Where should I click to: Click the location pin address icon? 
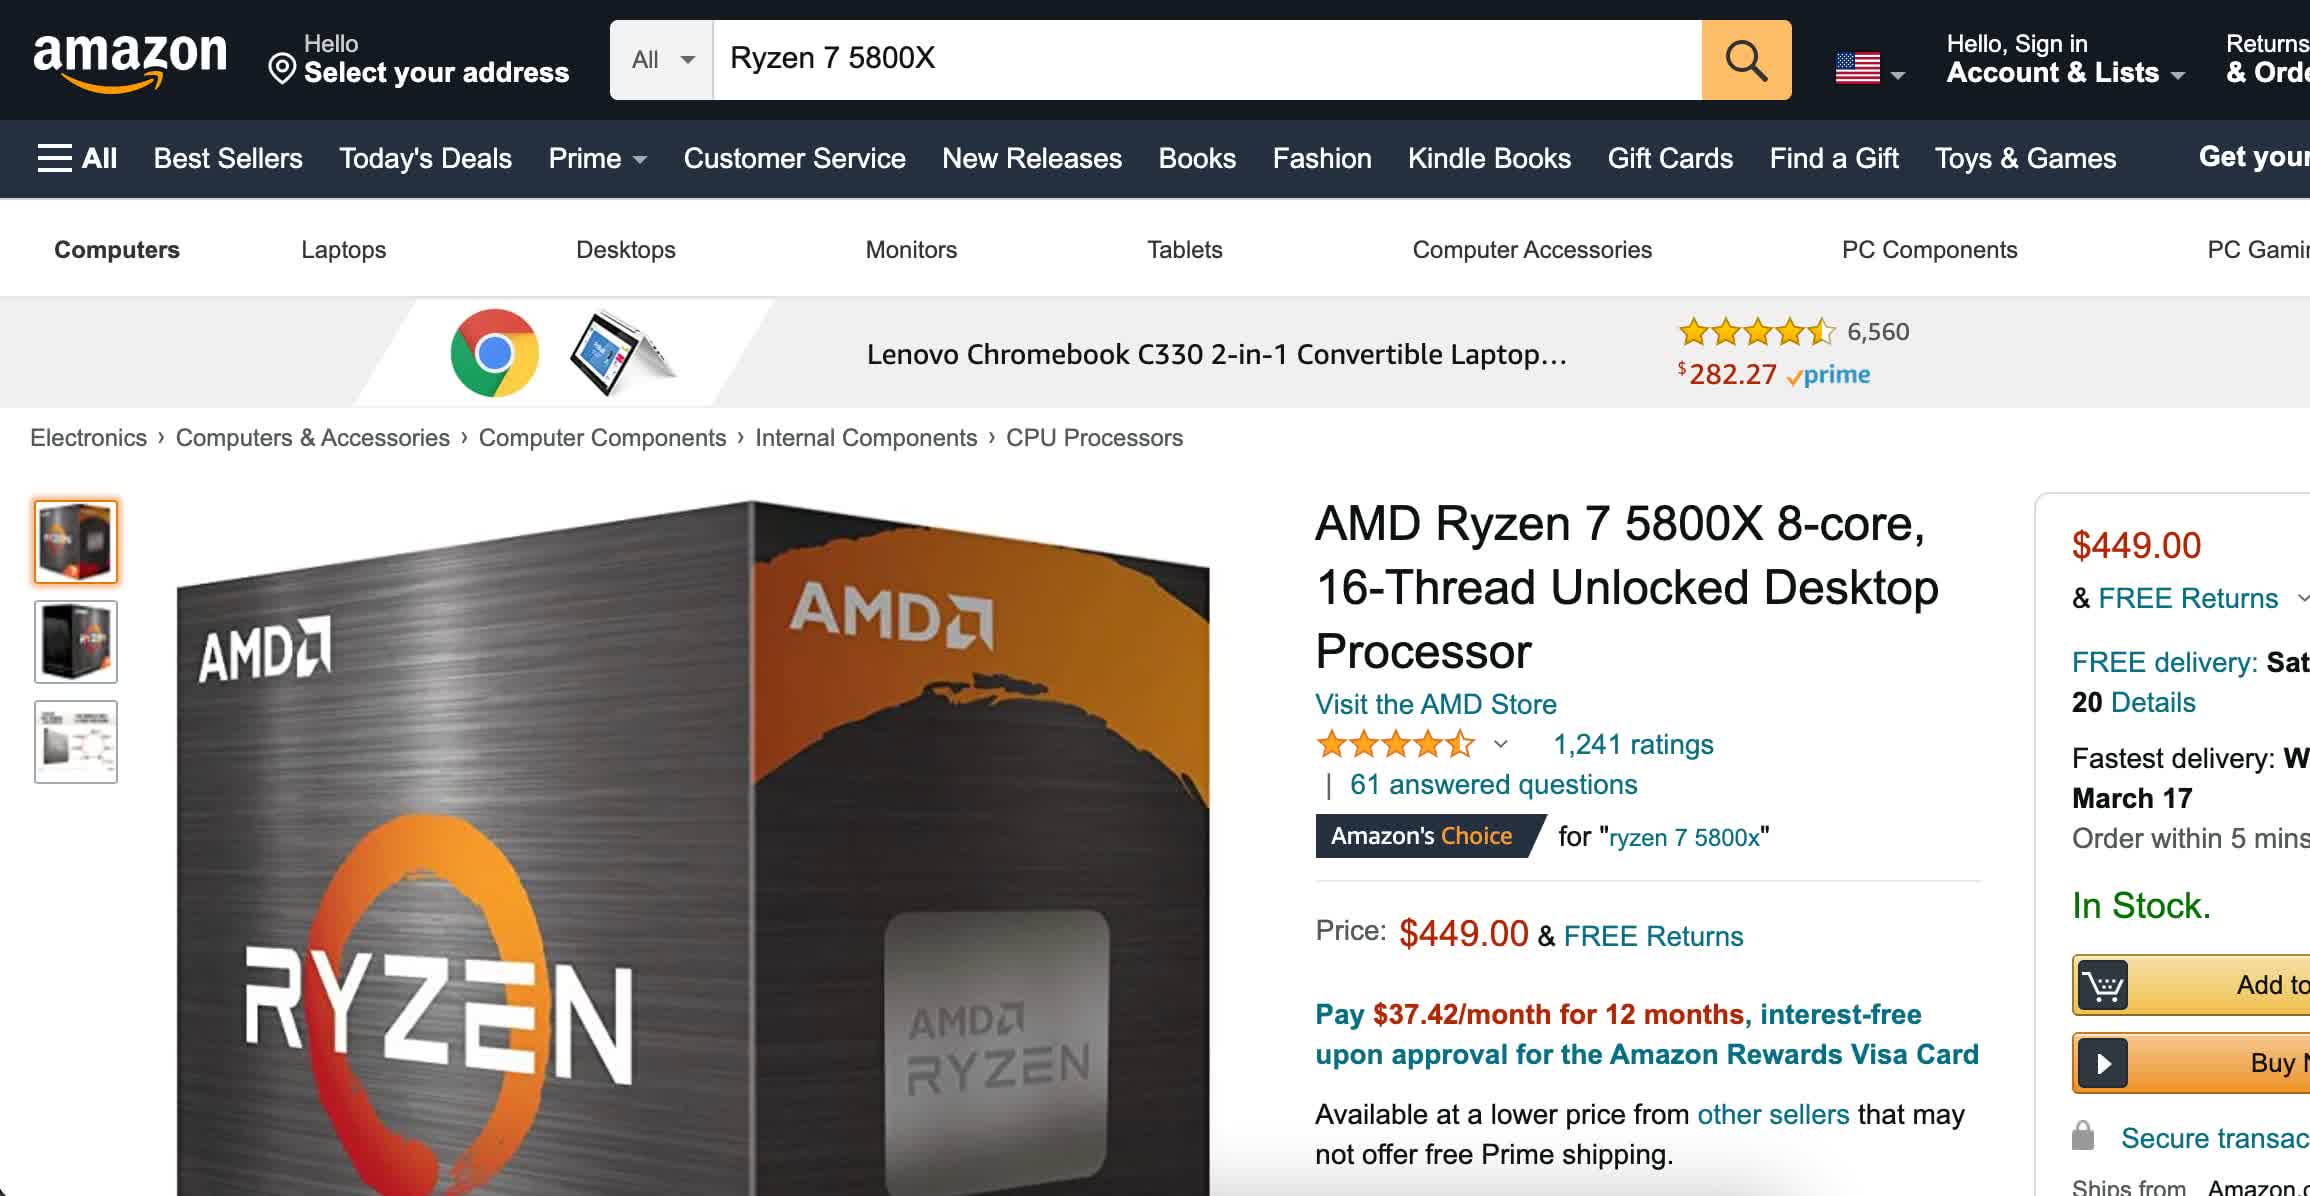282,70
